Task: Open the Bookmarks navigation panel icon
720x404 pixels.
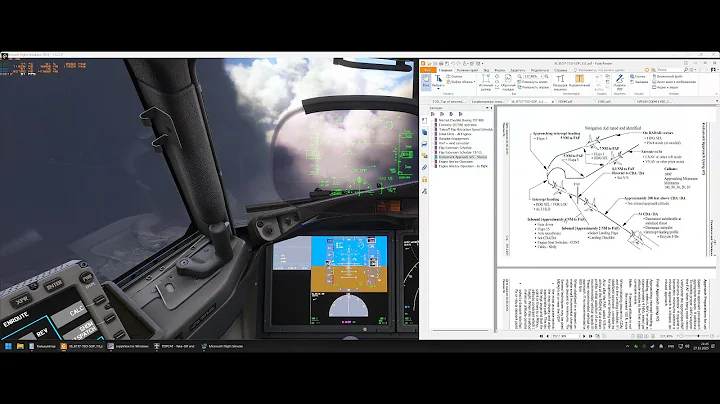Action: (424, 121)
